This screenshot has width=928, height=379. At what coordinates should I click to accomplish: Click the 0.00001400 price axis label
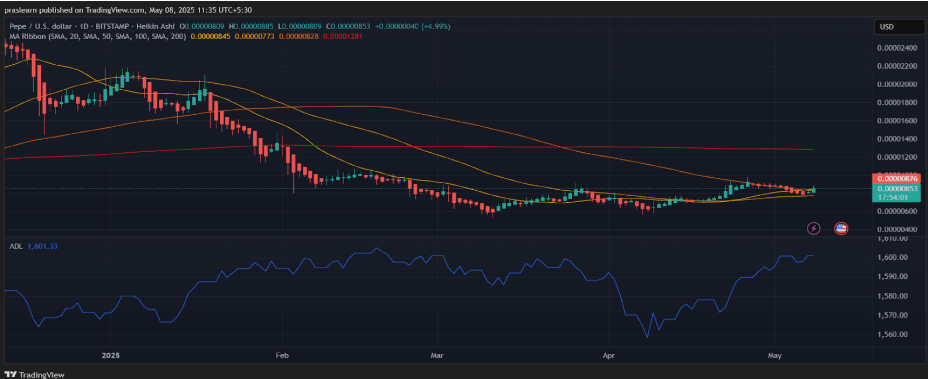pos(896,139)
